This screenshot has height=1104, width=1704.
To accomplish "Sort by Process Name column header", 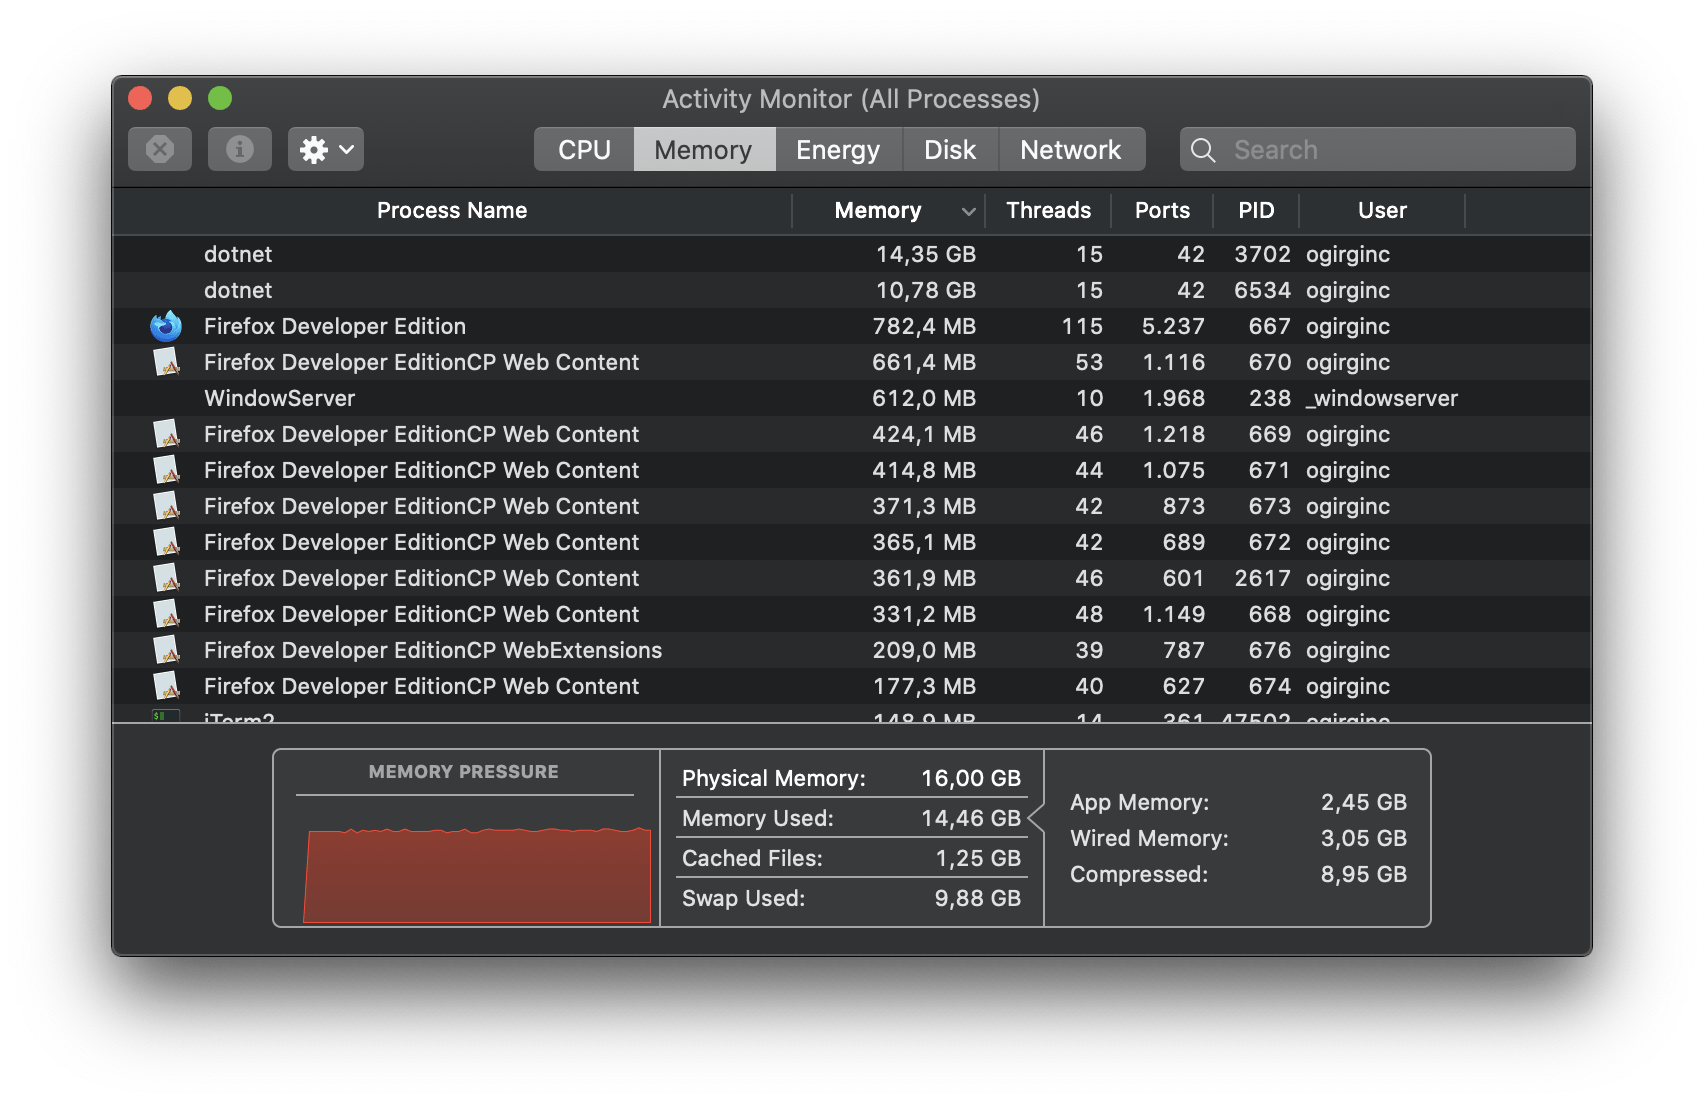I will [452, 211].
